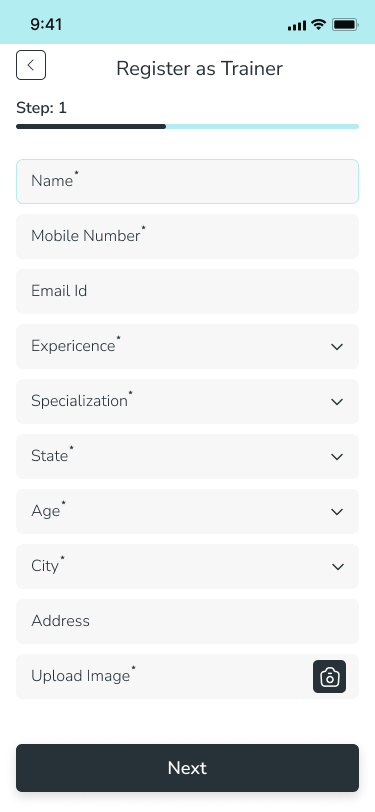
Task: Tap the back arrow icon
Action: pyautogui.click(x=31, y=65)
